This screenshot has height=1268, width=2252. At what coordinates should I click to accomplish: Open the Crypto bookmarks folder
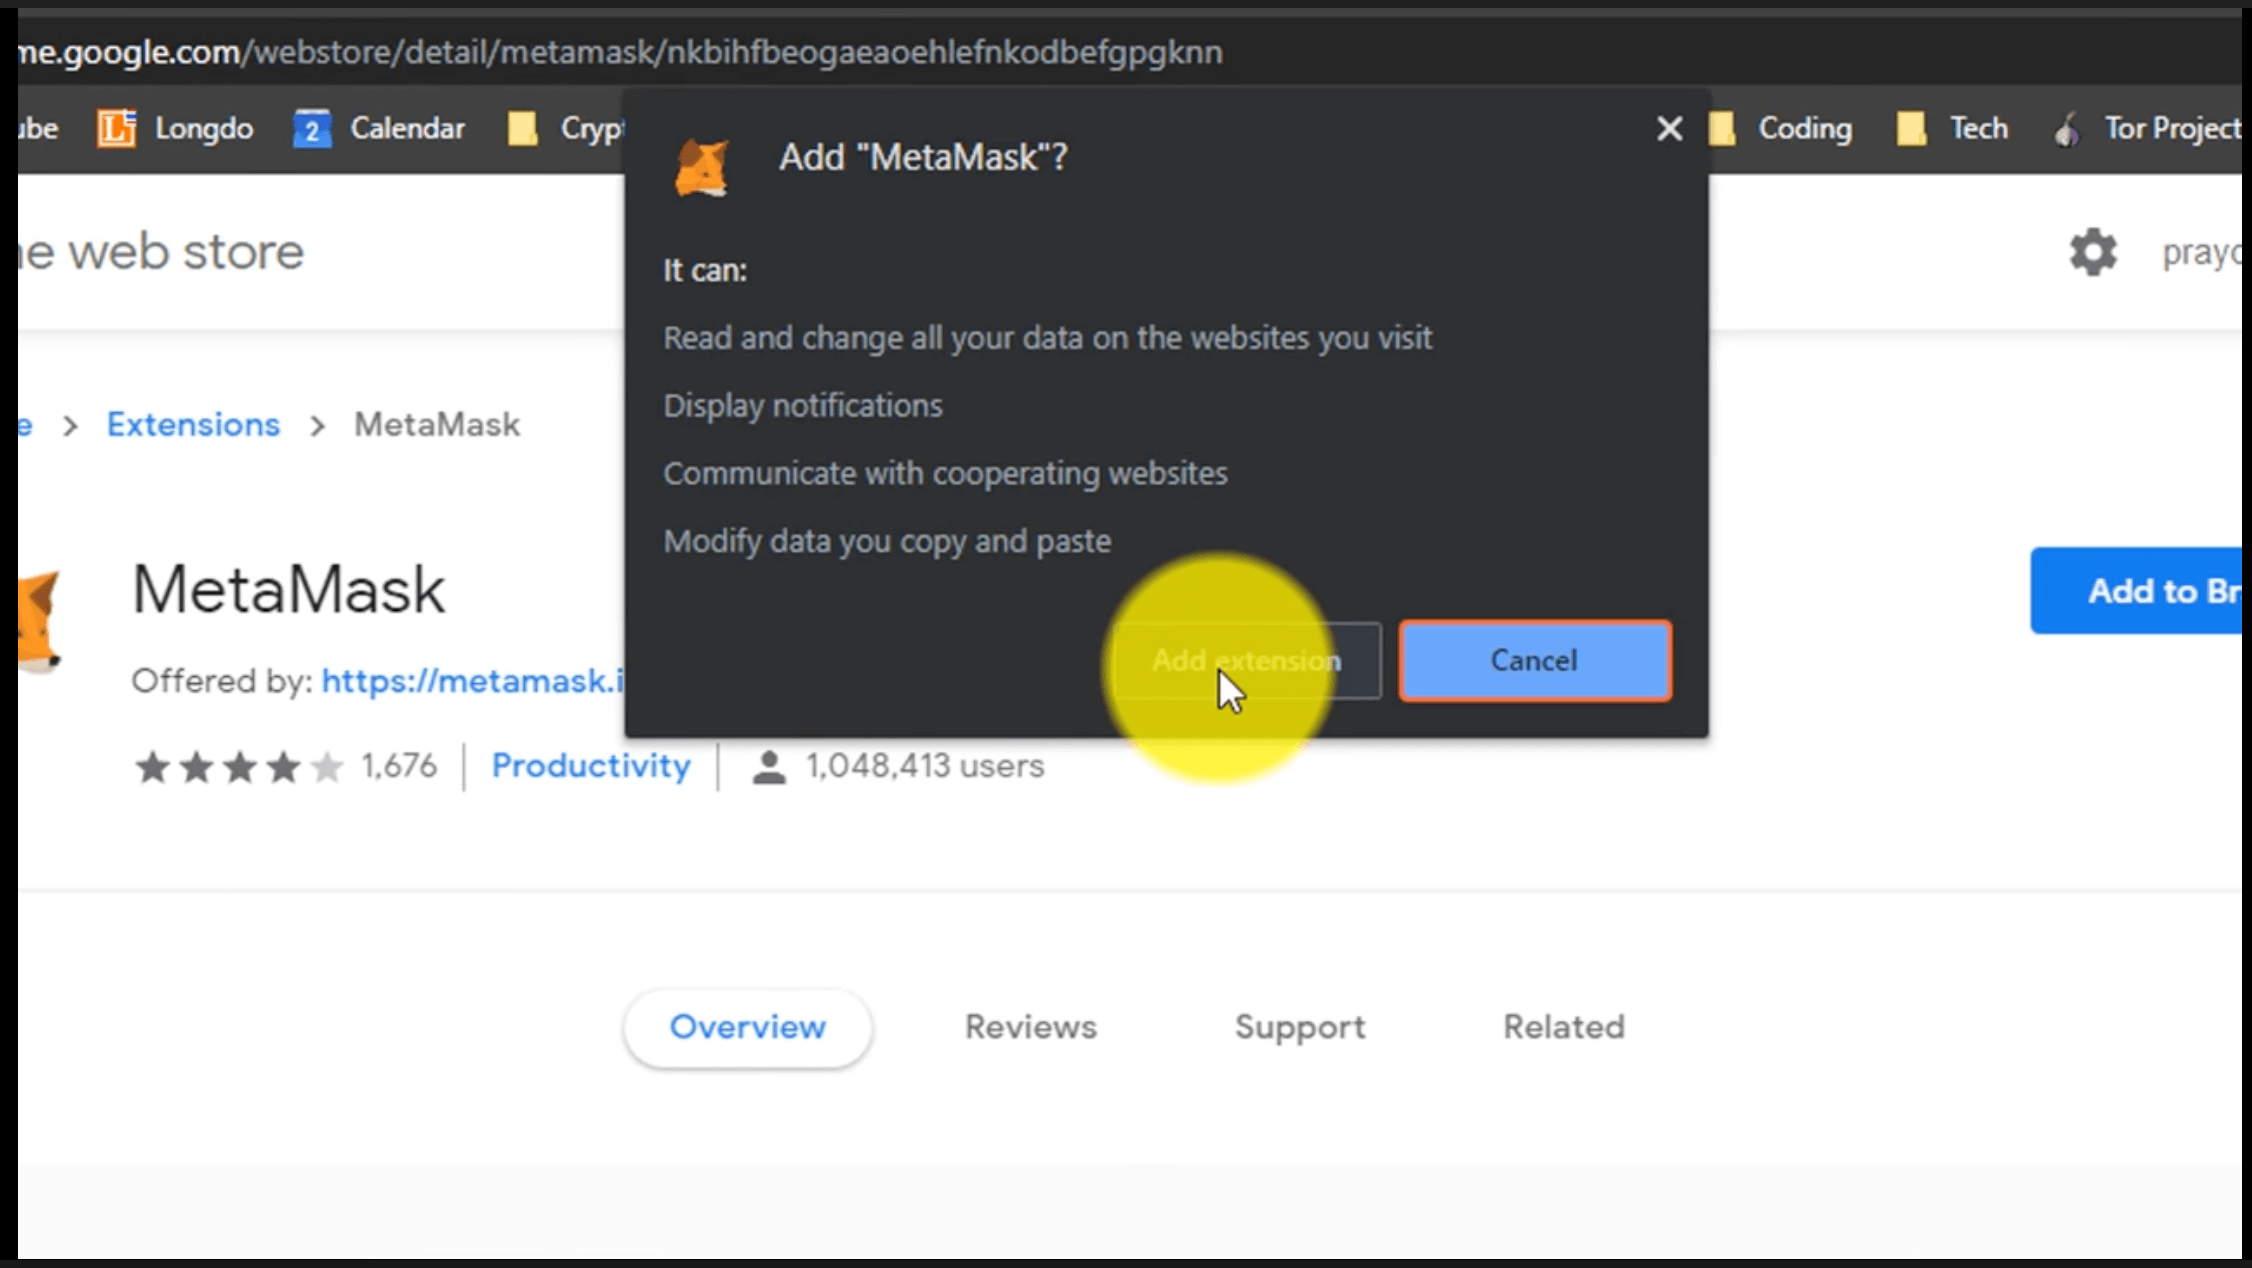[x=566, y=128]
